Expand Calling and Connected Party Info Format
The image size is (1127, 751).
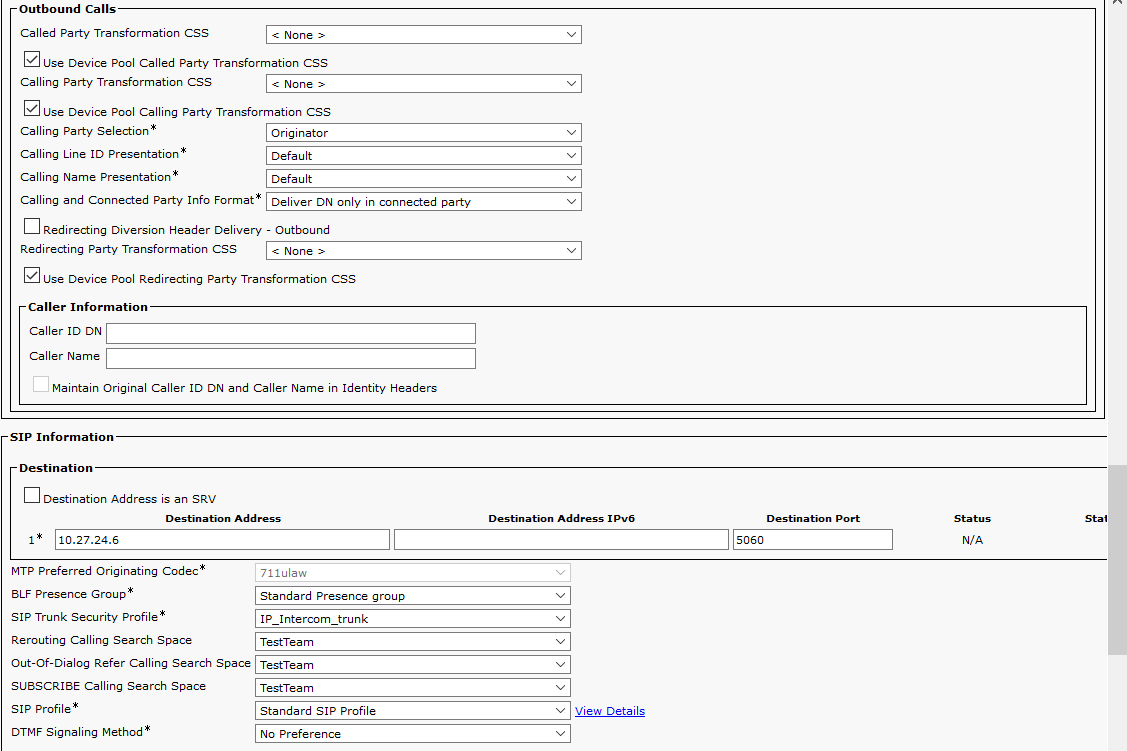[423, 202]
